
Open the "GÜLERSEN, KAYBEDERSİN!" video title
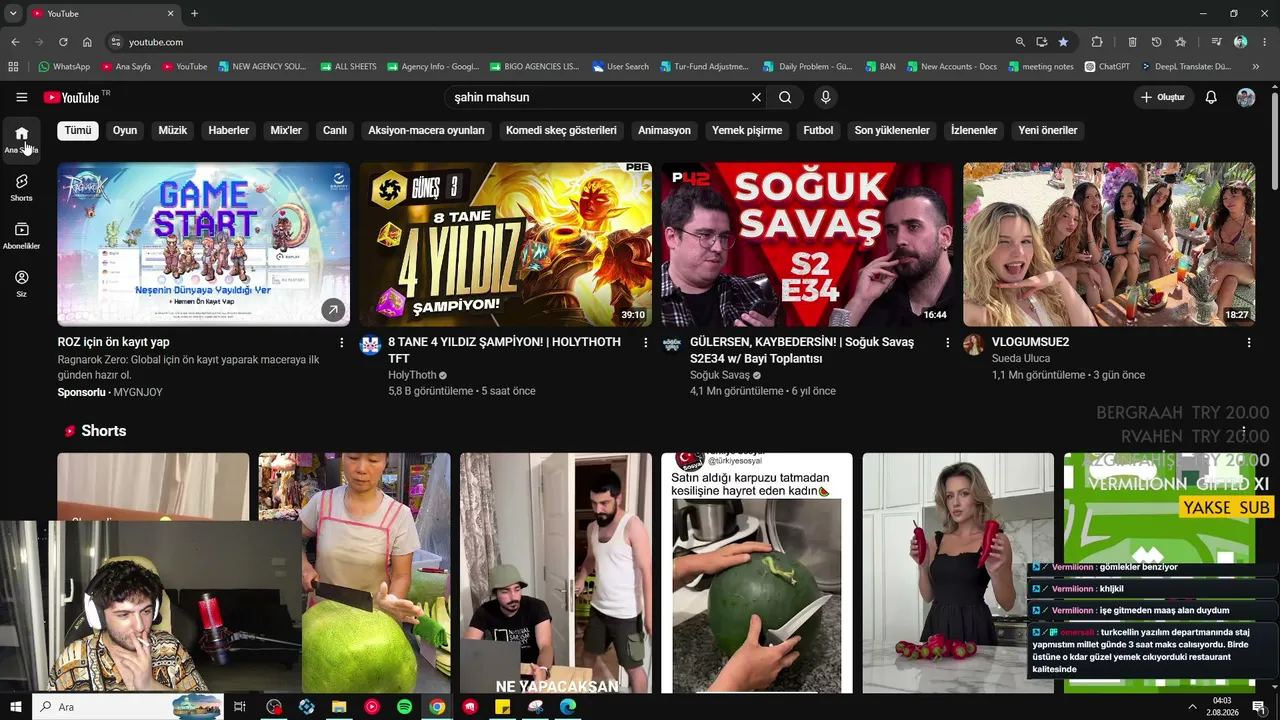click(x=802, y=350)
